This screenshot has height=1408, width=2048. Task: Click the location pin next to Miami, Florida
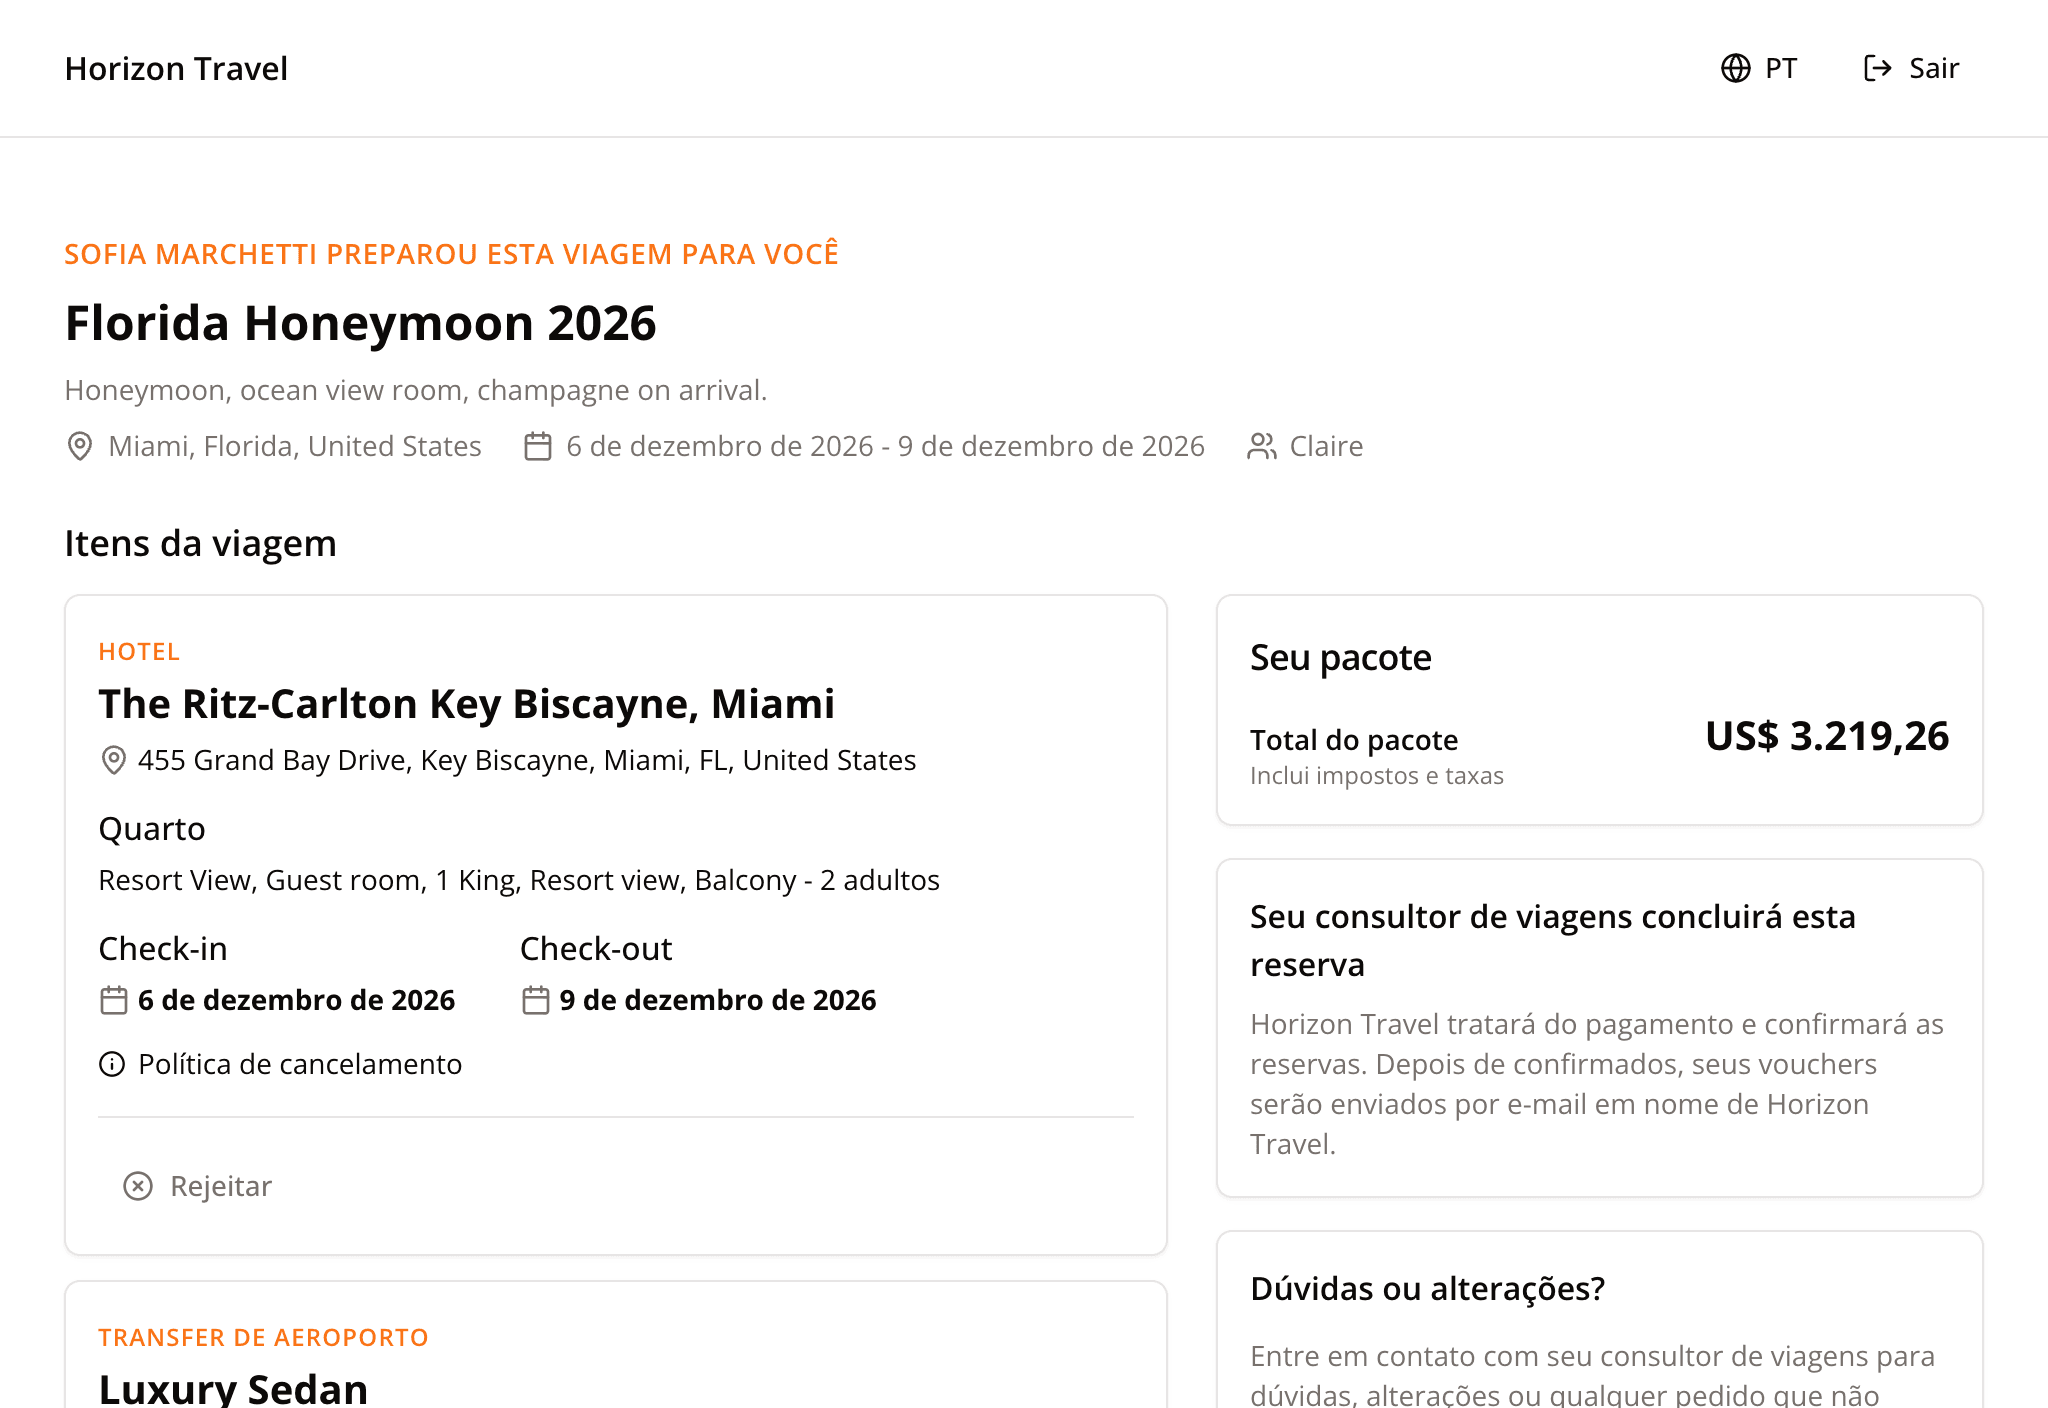(x=79, y=446)
